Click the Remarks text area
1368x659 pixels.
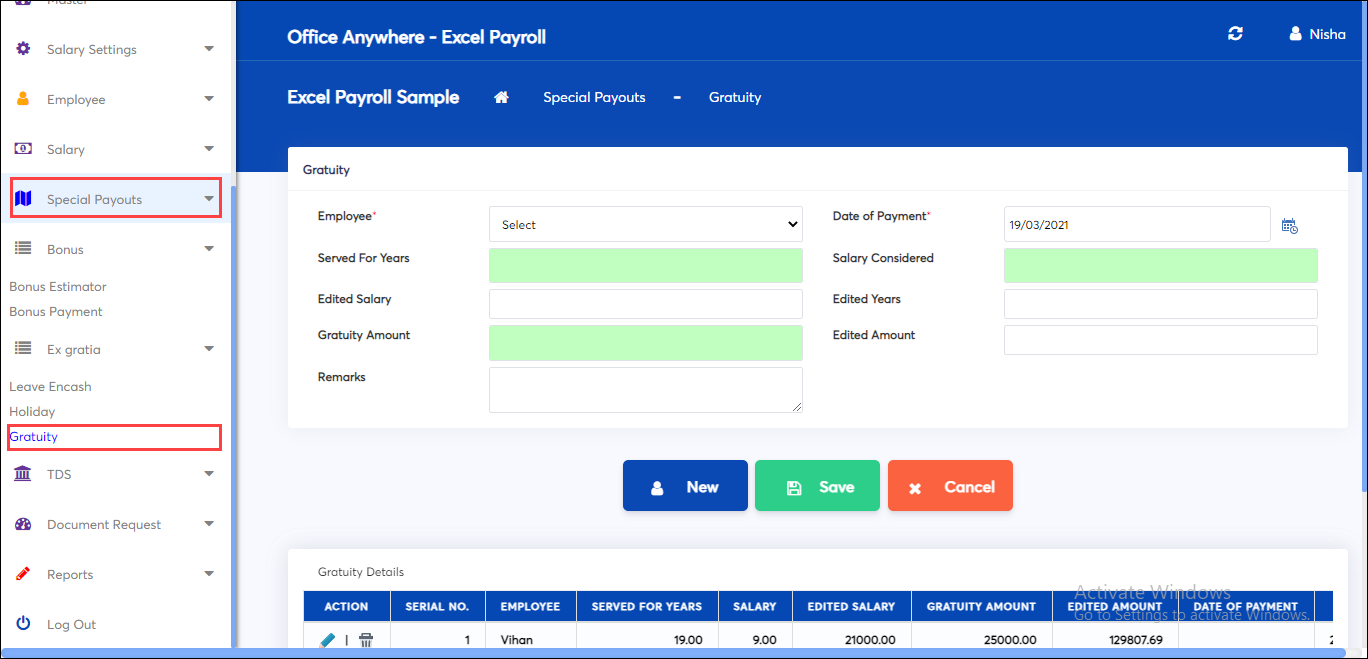coord(645,390)
